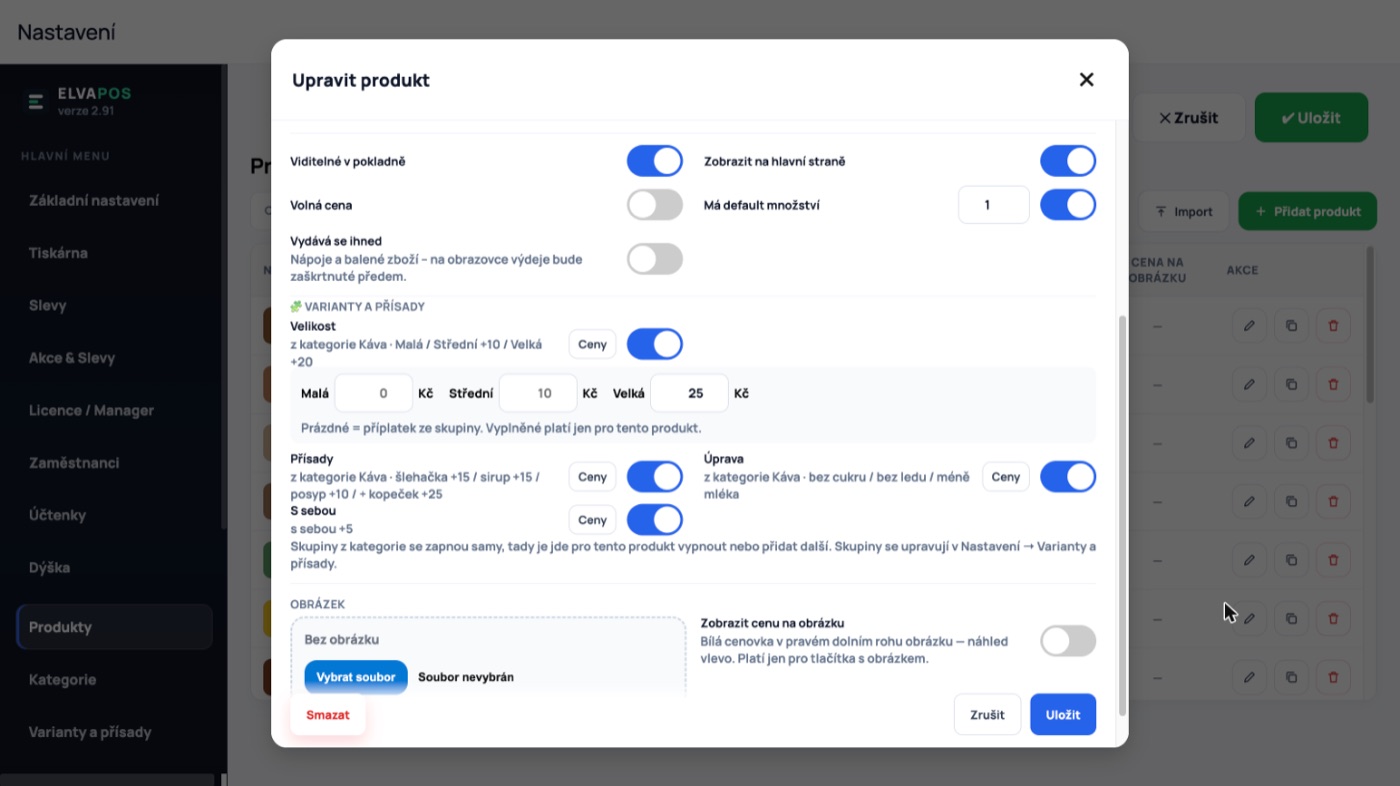Enable the Volná cena switch
The image size is (1400, 786).
[655, 205]
